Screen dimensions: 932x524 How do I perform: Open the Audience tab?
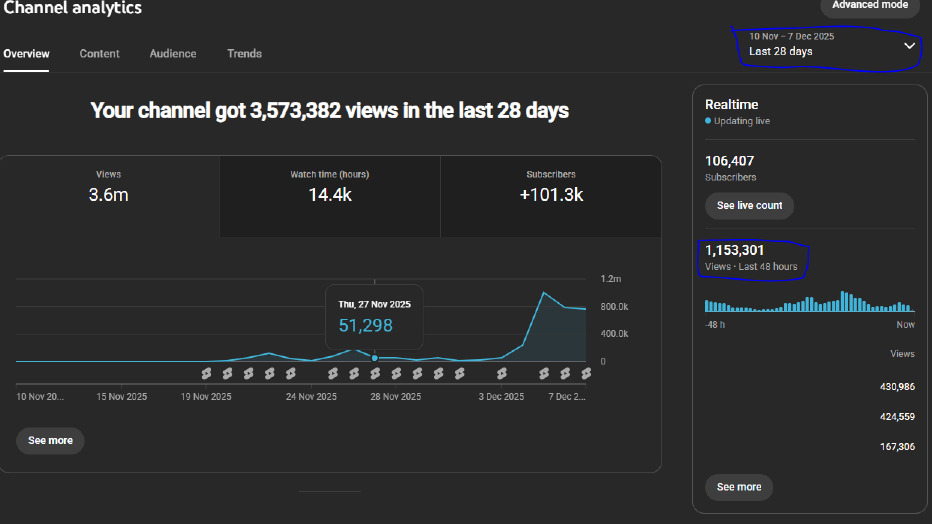(x=173, y=54)
